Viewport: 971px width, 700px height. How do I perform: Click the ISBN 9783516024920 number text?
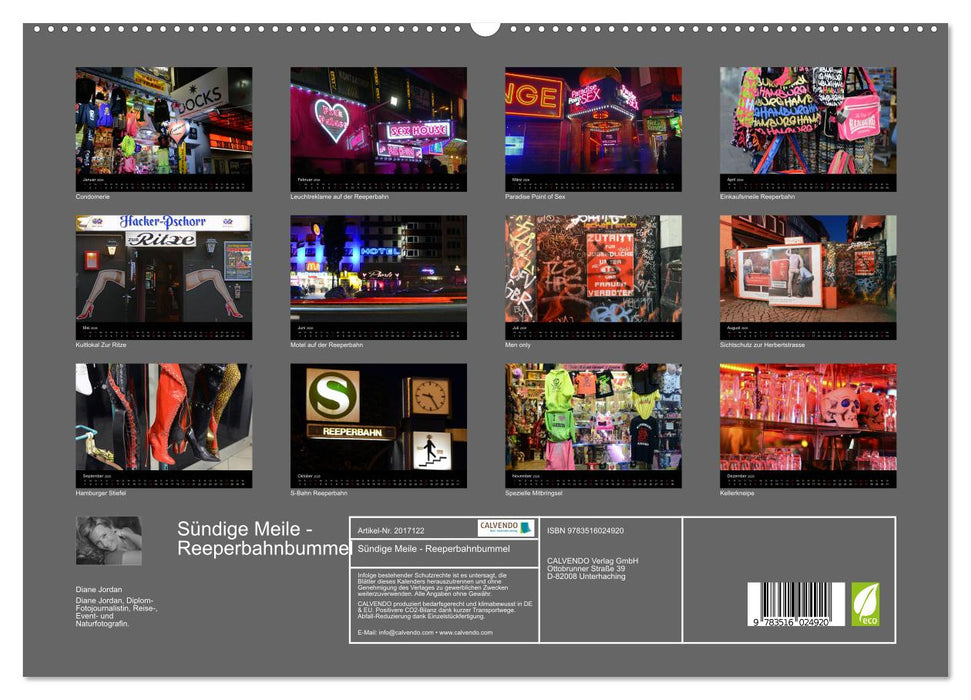pos(585,530)
